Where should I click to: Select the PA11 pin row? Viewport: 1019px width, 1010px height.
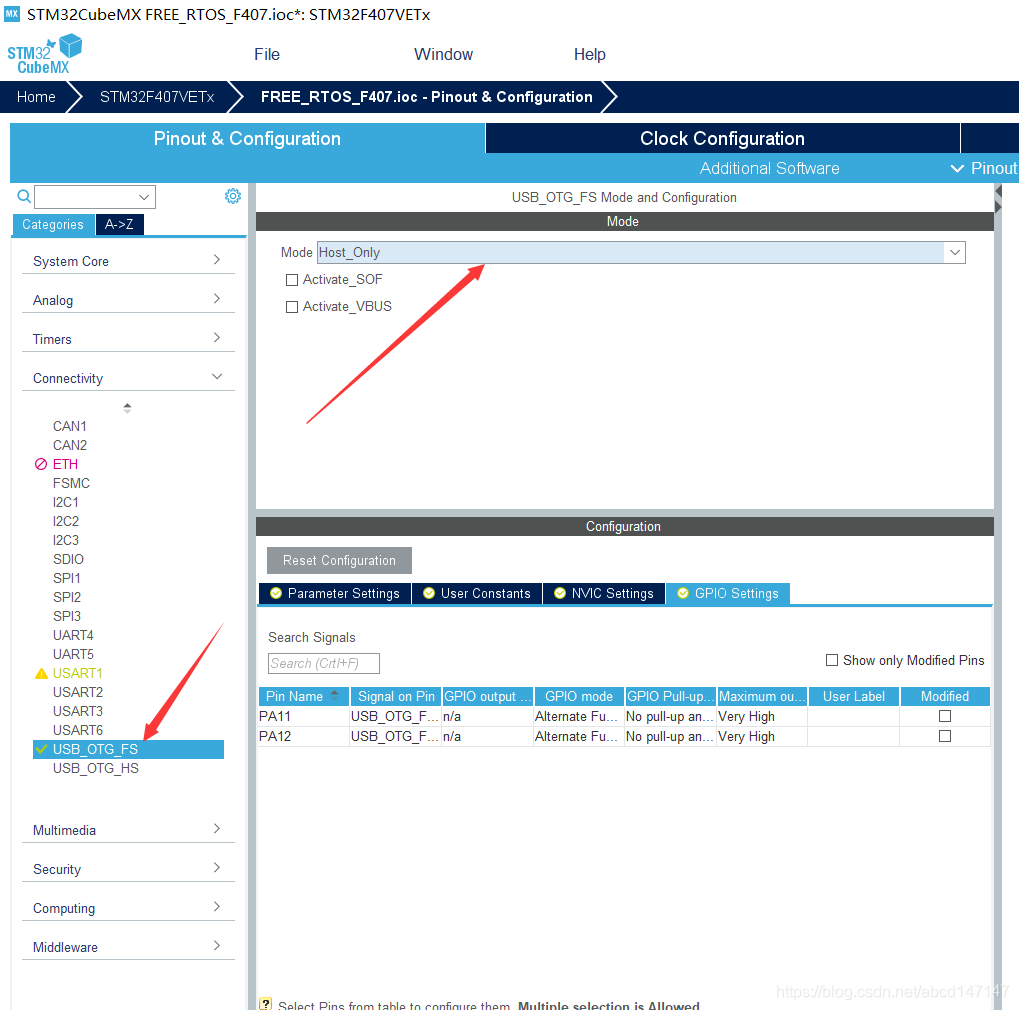(624, 716)
